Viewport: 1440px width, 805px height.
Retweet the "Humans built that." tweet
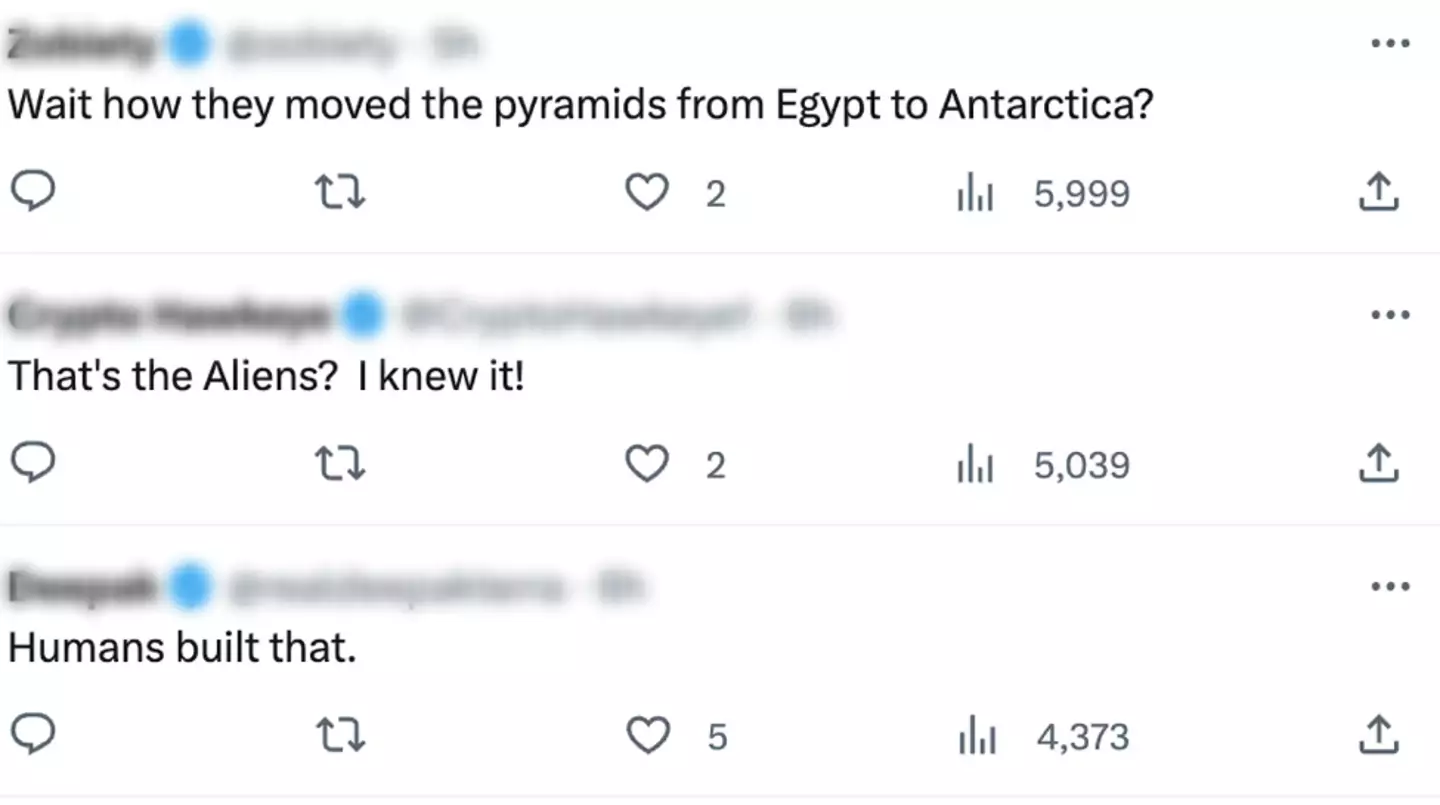click(340, 737)
